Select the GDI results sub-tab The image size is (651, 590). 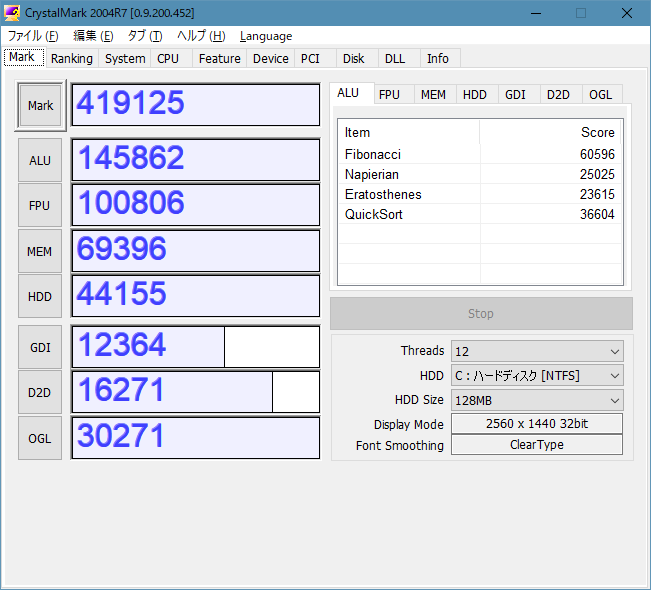tap(519, 95)
